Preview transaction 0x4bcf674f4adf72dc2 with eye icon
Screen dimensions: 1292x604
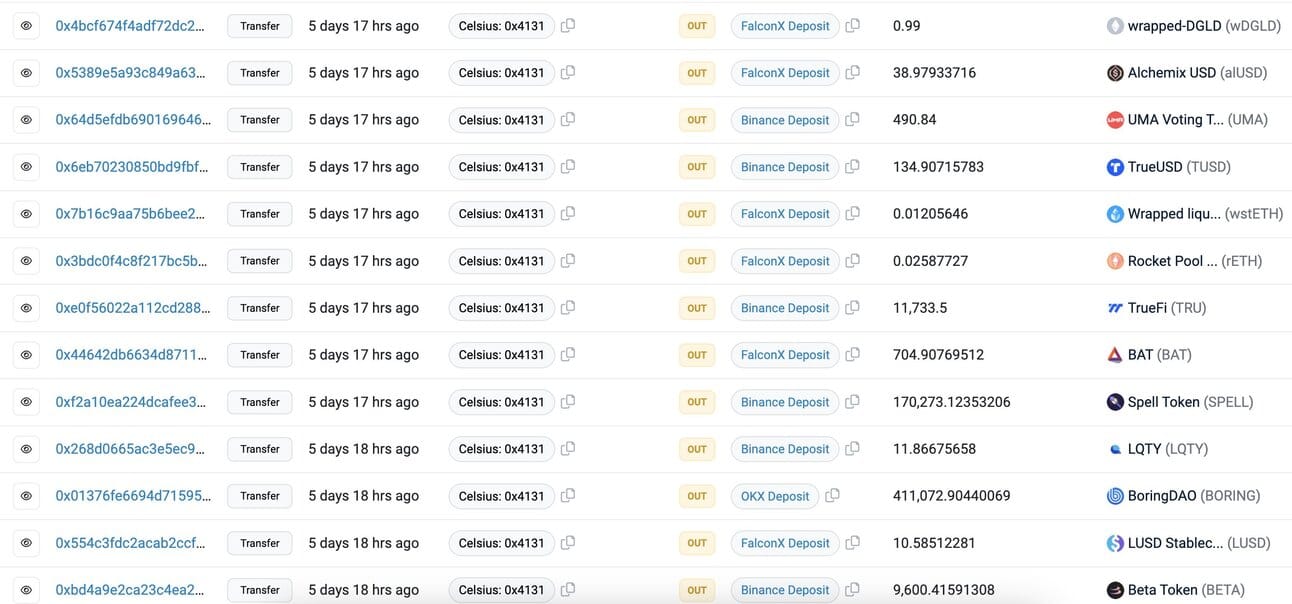tap(26, 26)
